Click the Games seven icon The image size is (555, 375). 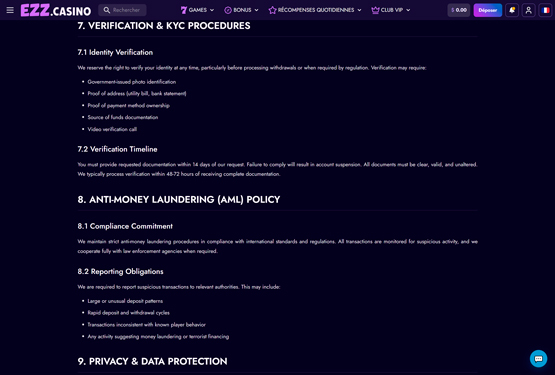(184, 10)
